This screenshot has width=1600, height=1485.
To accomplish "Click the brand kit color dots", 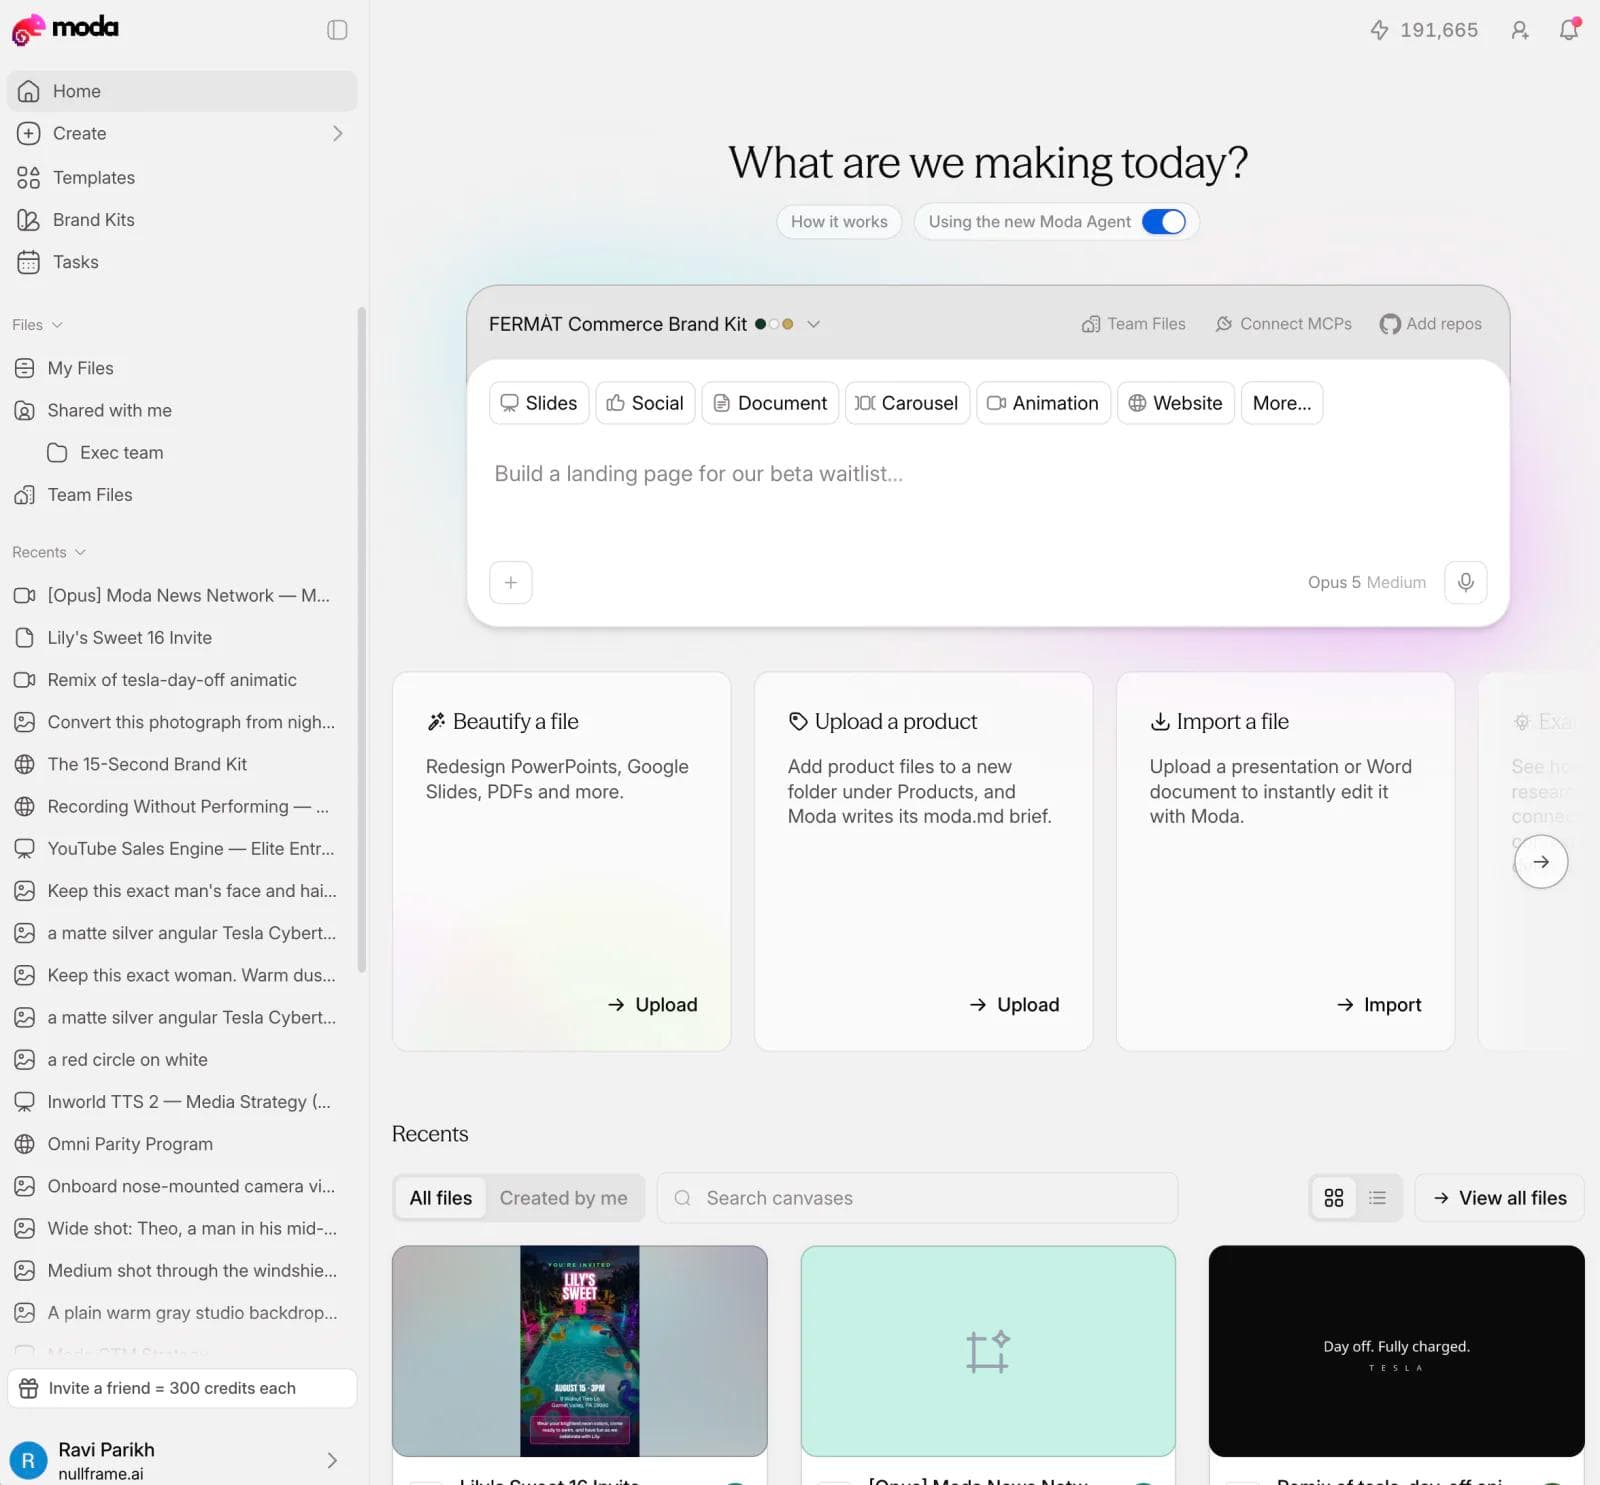I will pyautogui.click(x=774, y=324).
